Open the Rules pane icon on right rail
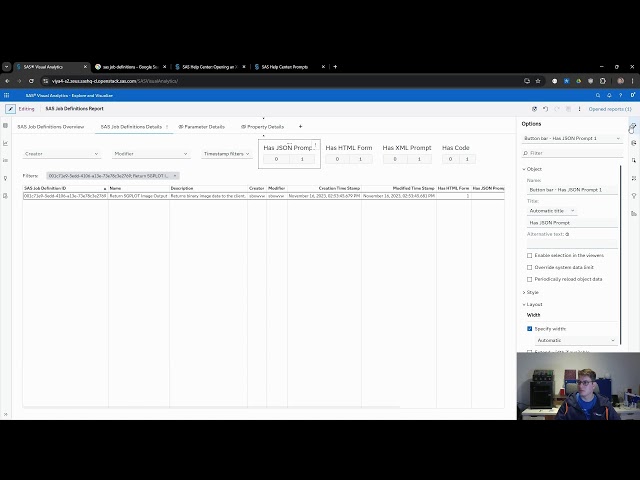This screenshot has height=480, width=640. coord(633,178)
